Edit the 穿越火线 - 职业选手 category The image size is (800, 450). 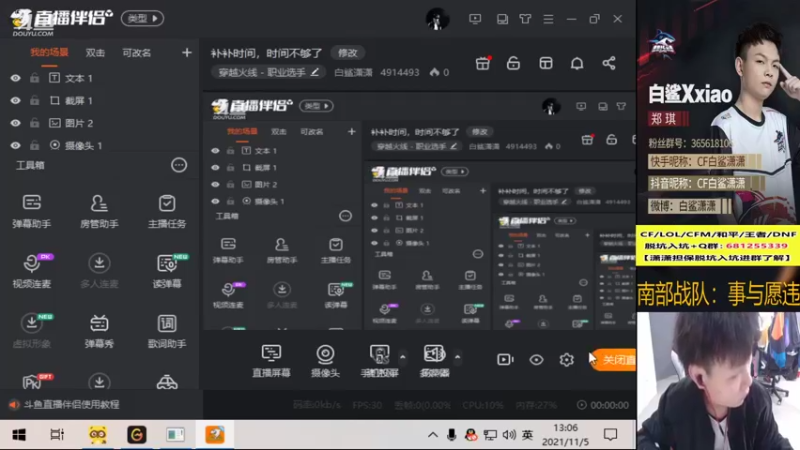(x=268, y=72)
